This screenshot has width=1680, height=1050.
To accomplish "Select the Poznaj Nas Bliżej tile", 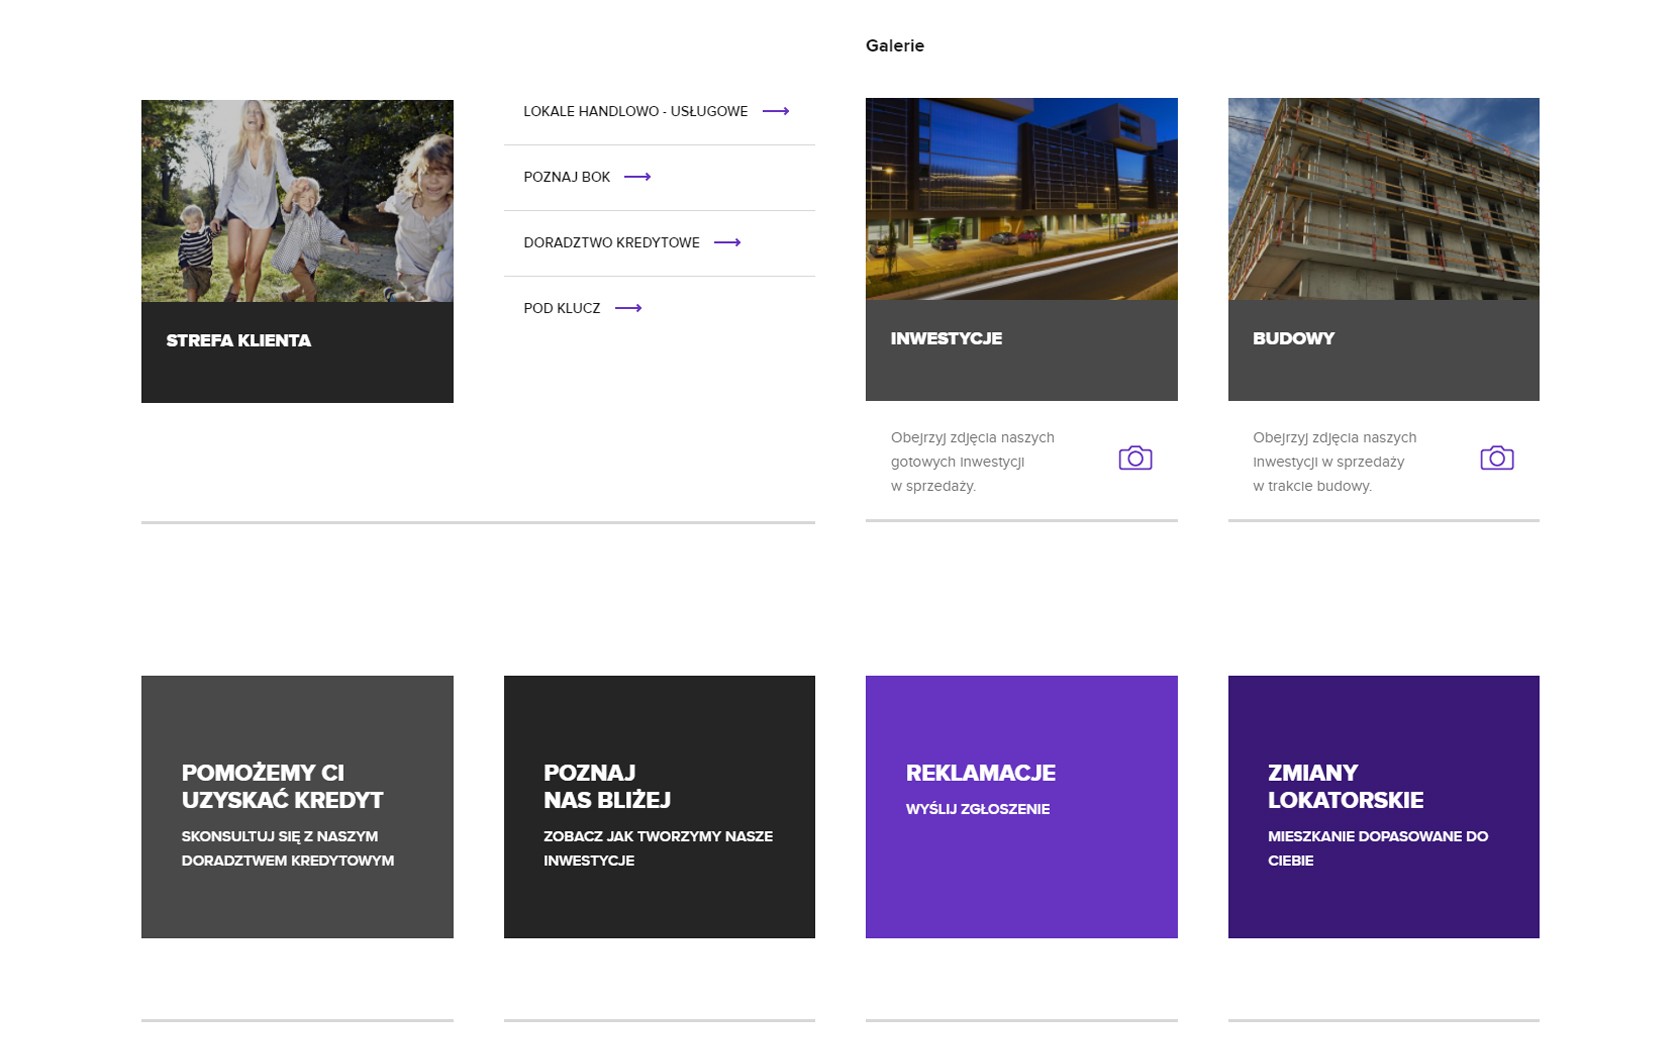I will click(659, 807).
